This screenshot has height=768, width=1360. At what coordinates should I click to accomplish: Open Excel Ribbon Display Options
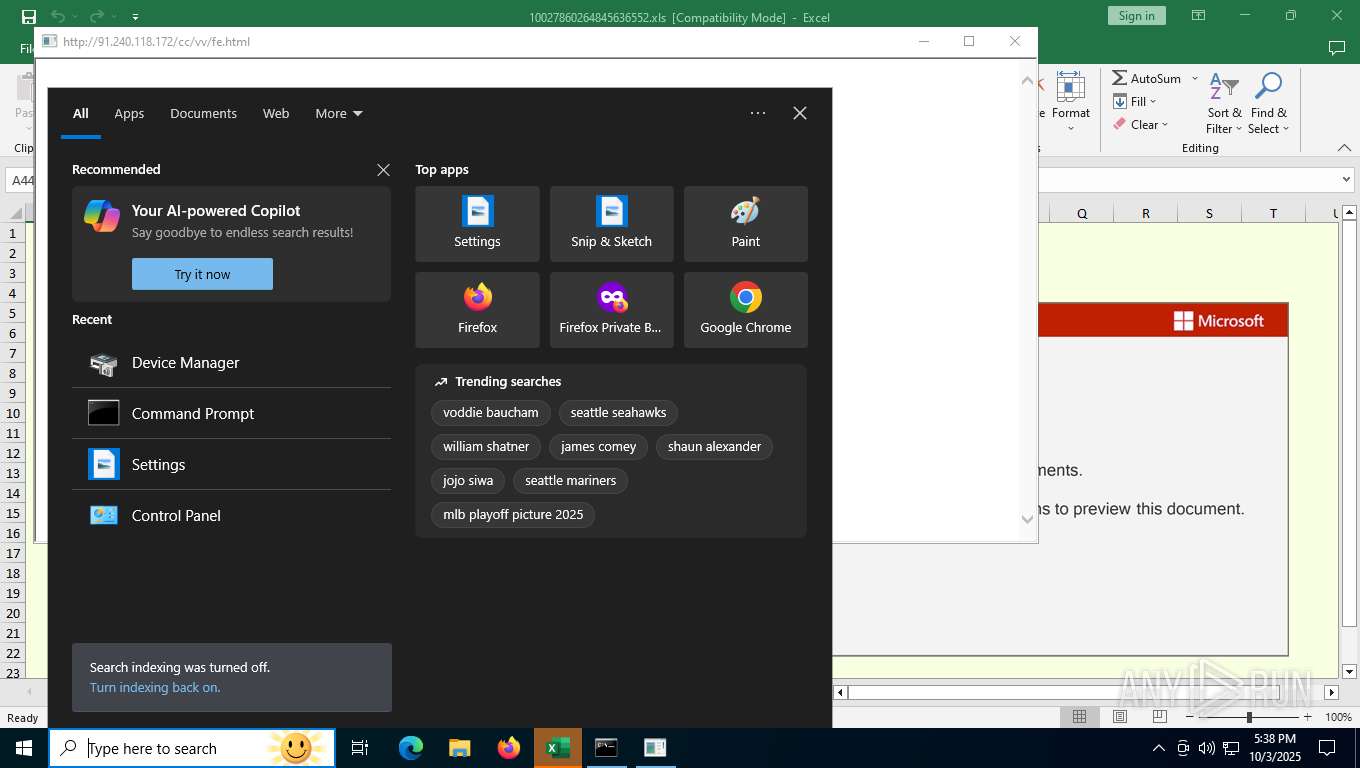coord(1198,15)
